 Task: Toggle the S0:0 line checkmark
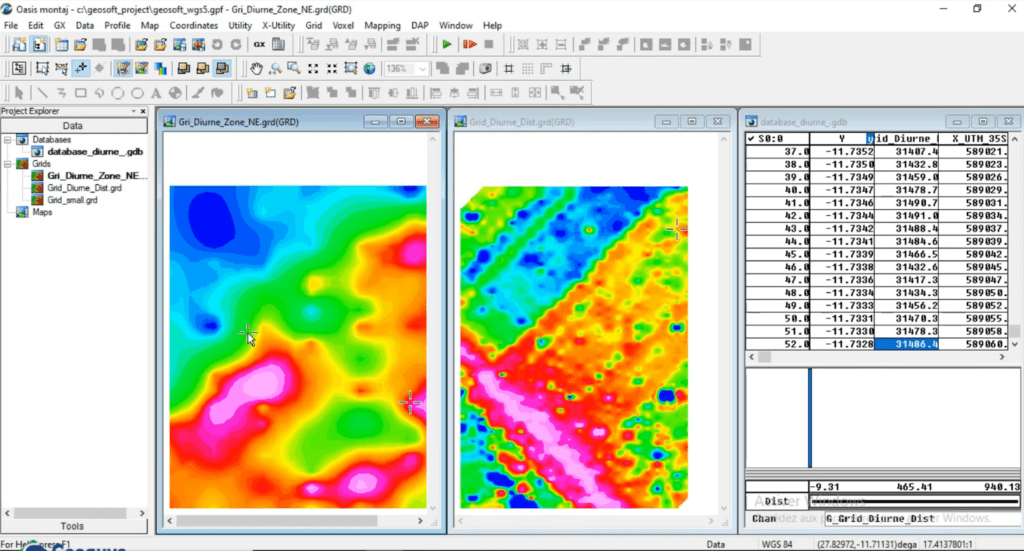click(x=751, y=138)
